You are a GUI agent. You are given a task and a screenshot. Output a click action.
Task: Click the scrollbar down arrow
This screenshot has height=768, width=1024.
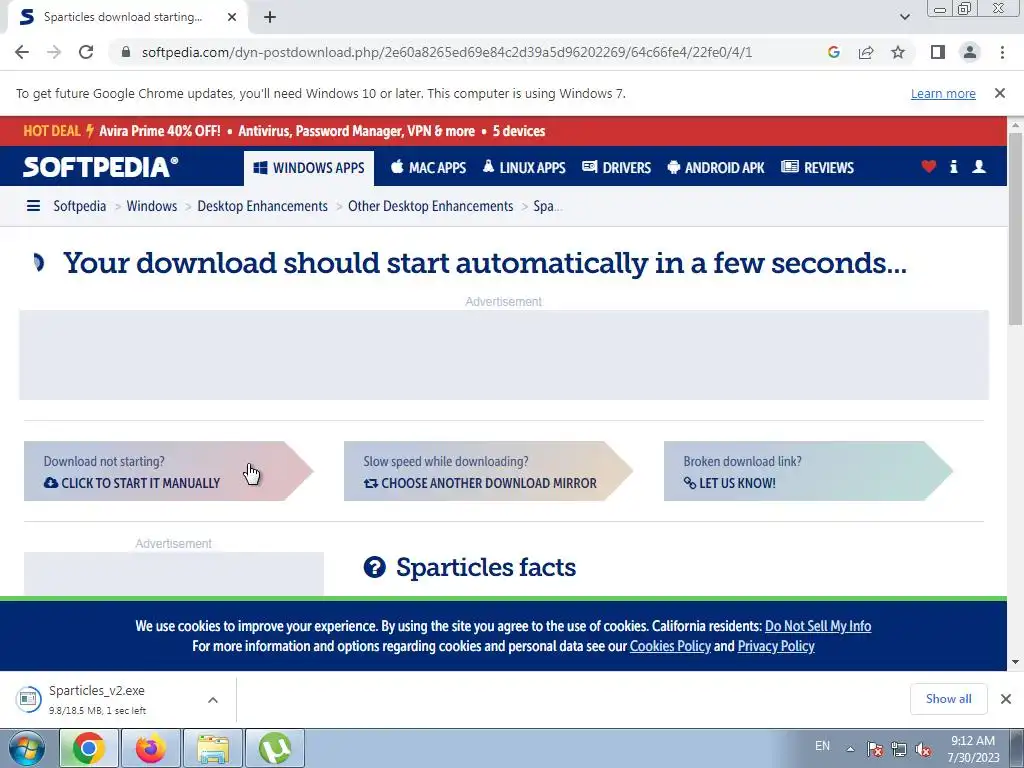coord(1015,662)
